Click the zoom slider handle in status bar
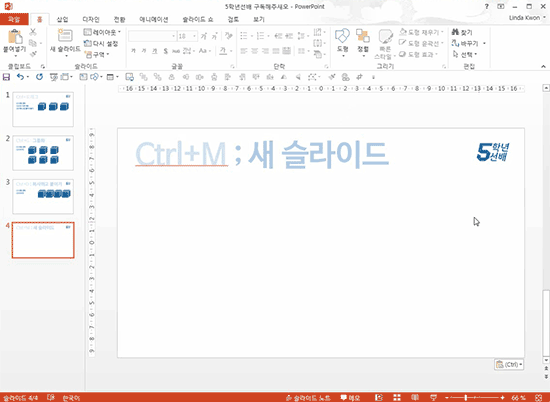Image resolution: width=550 pixels, height=402 pixels. 465,397
